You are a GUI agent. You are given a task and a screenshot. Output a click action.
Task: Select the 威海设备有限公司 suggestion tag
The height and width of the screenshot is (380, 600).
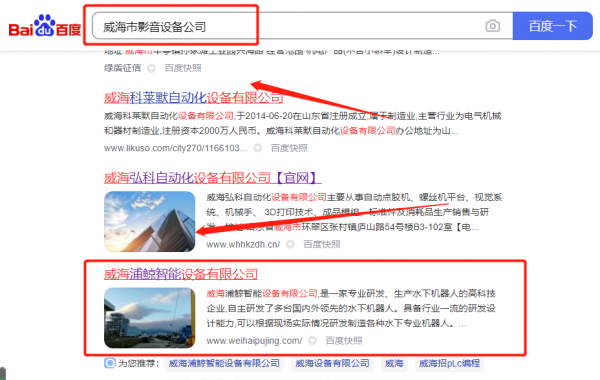pos(332,363)
